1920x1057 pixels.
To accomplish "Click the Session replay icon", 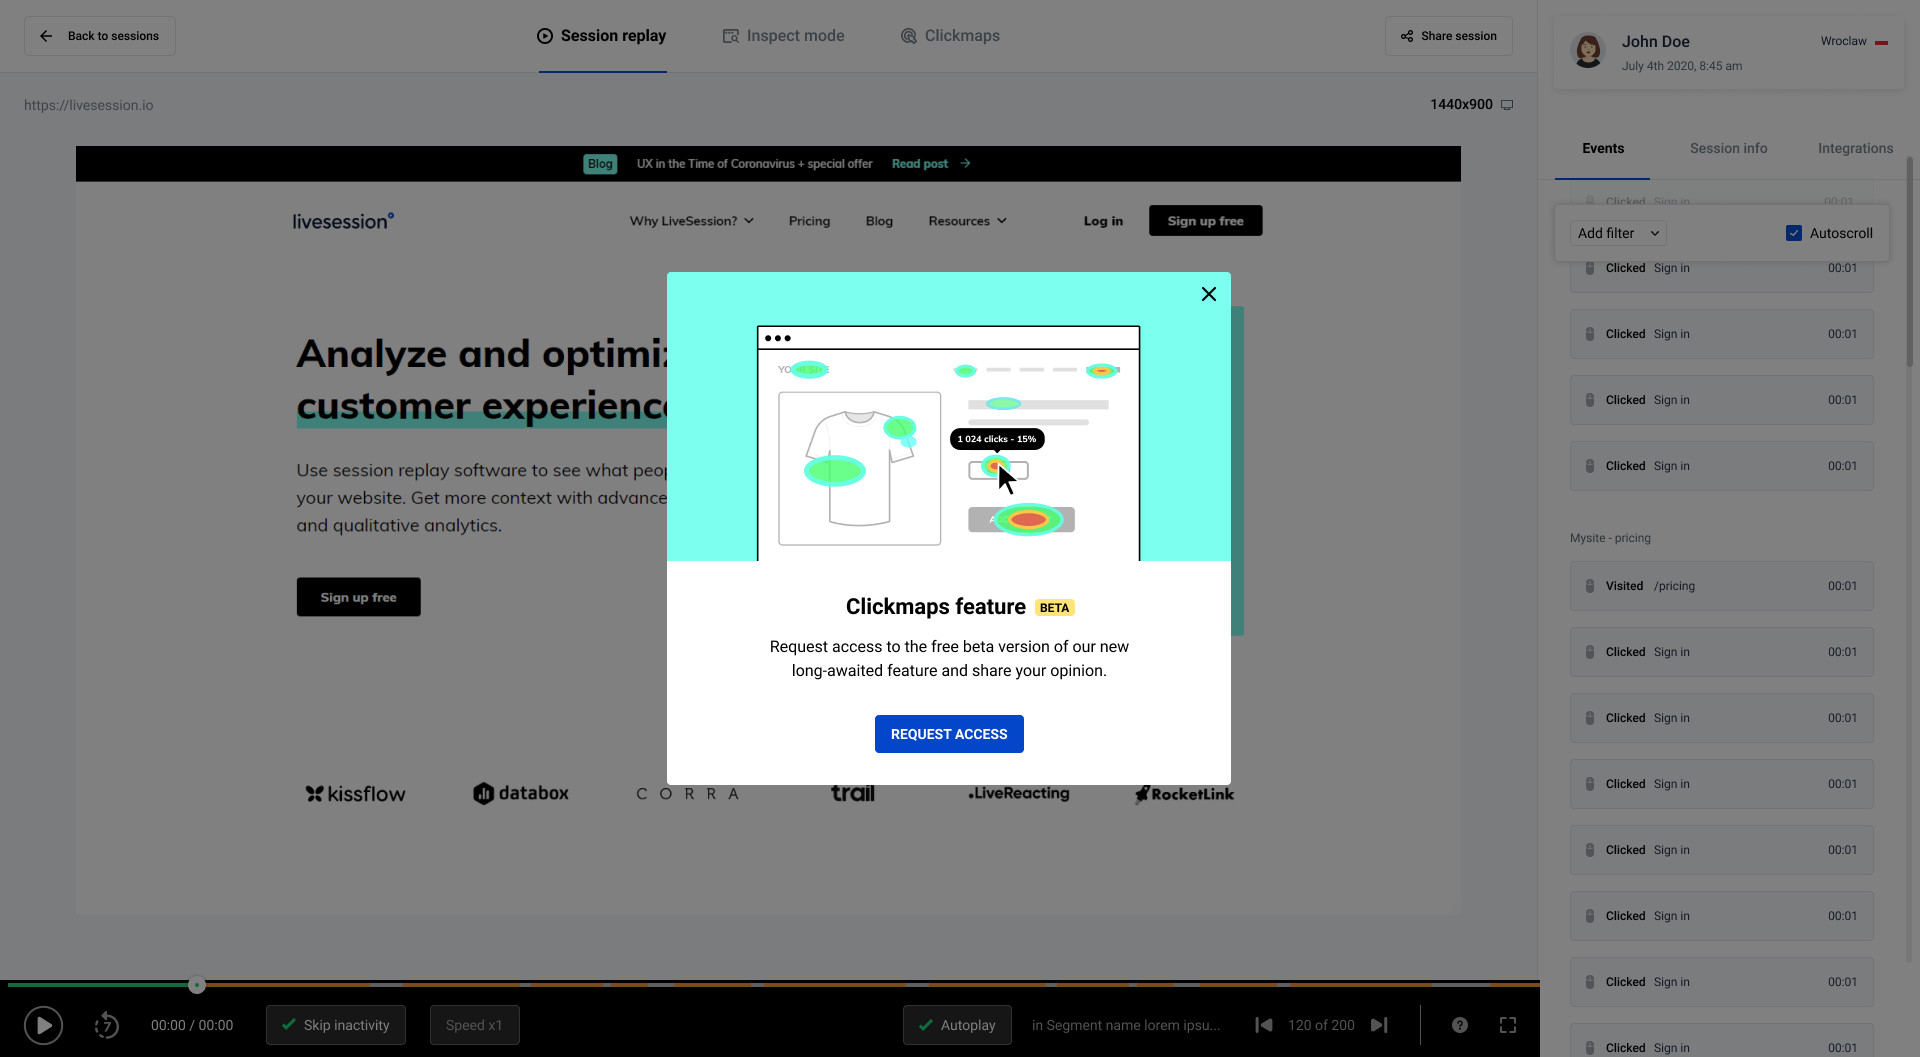I will point(544,35).
